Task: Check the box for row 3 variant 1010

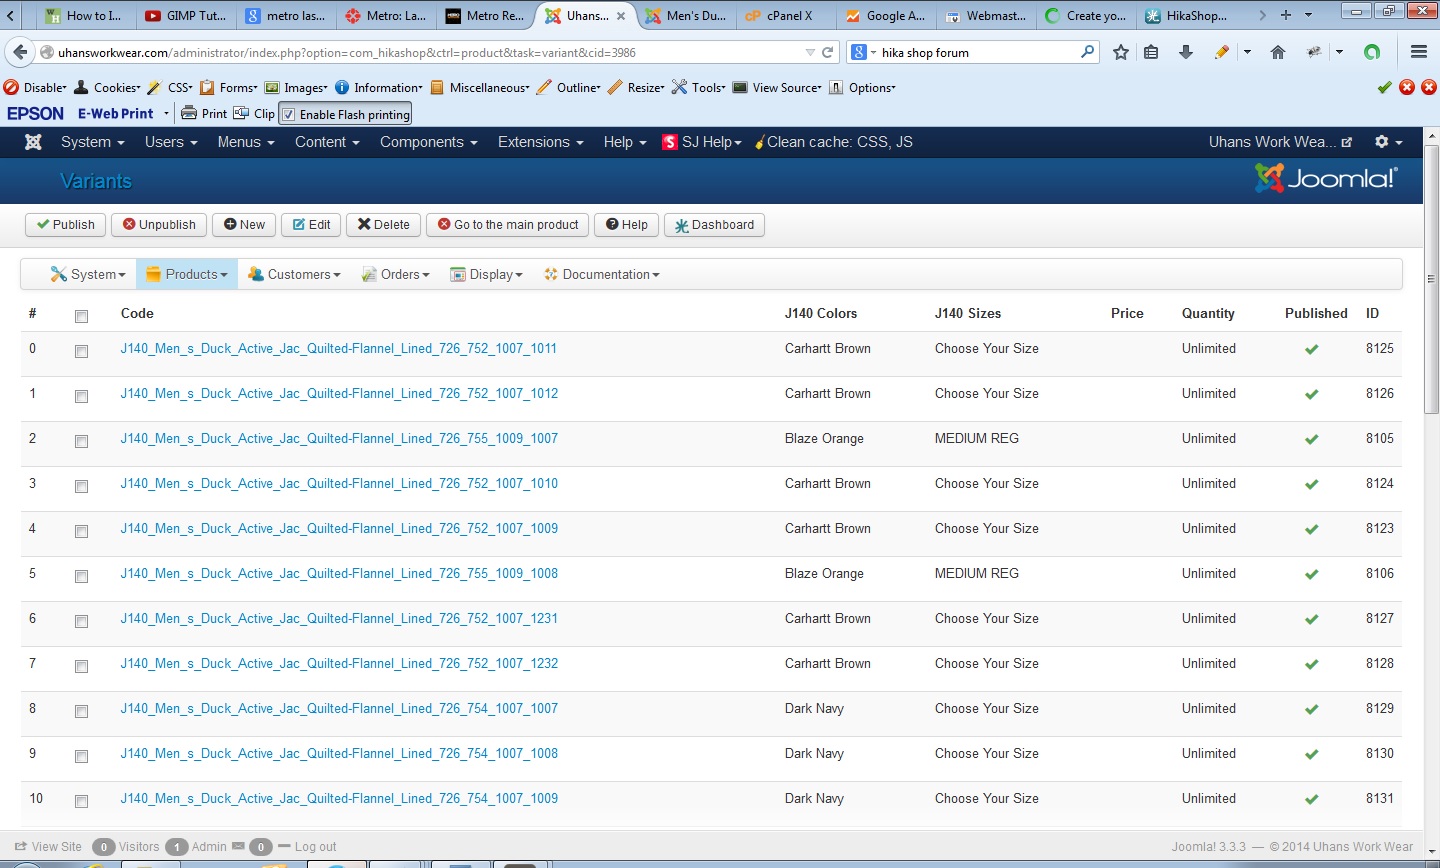Action: (x=82, y=486)
